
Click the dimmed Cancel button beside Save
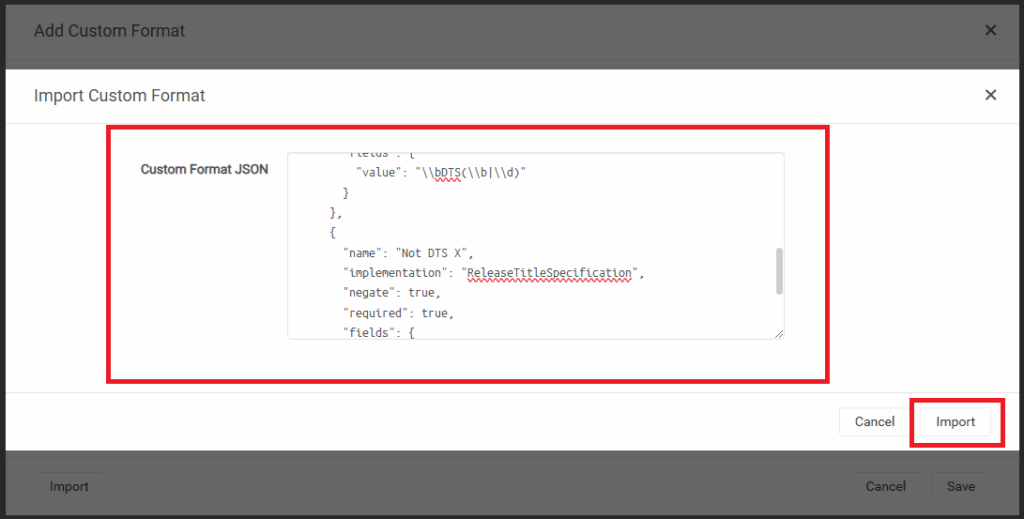pos(886,486)
